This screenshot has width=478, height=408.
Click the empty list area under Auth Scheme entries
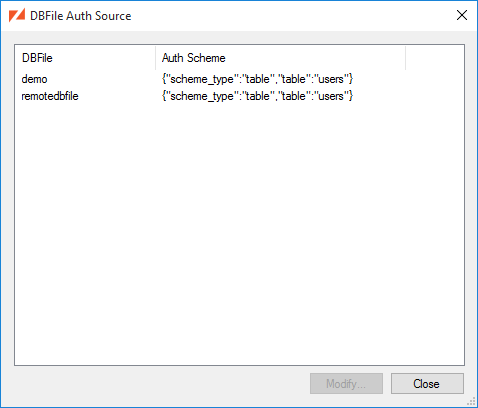click(280, 233)
